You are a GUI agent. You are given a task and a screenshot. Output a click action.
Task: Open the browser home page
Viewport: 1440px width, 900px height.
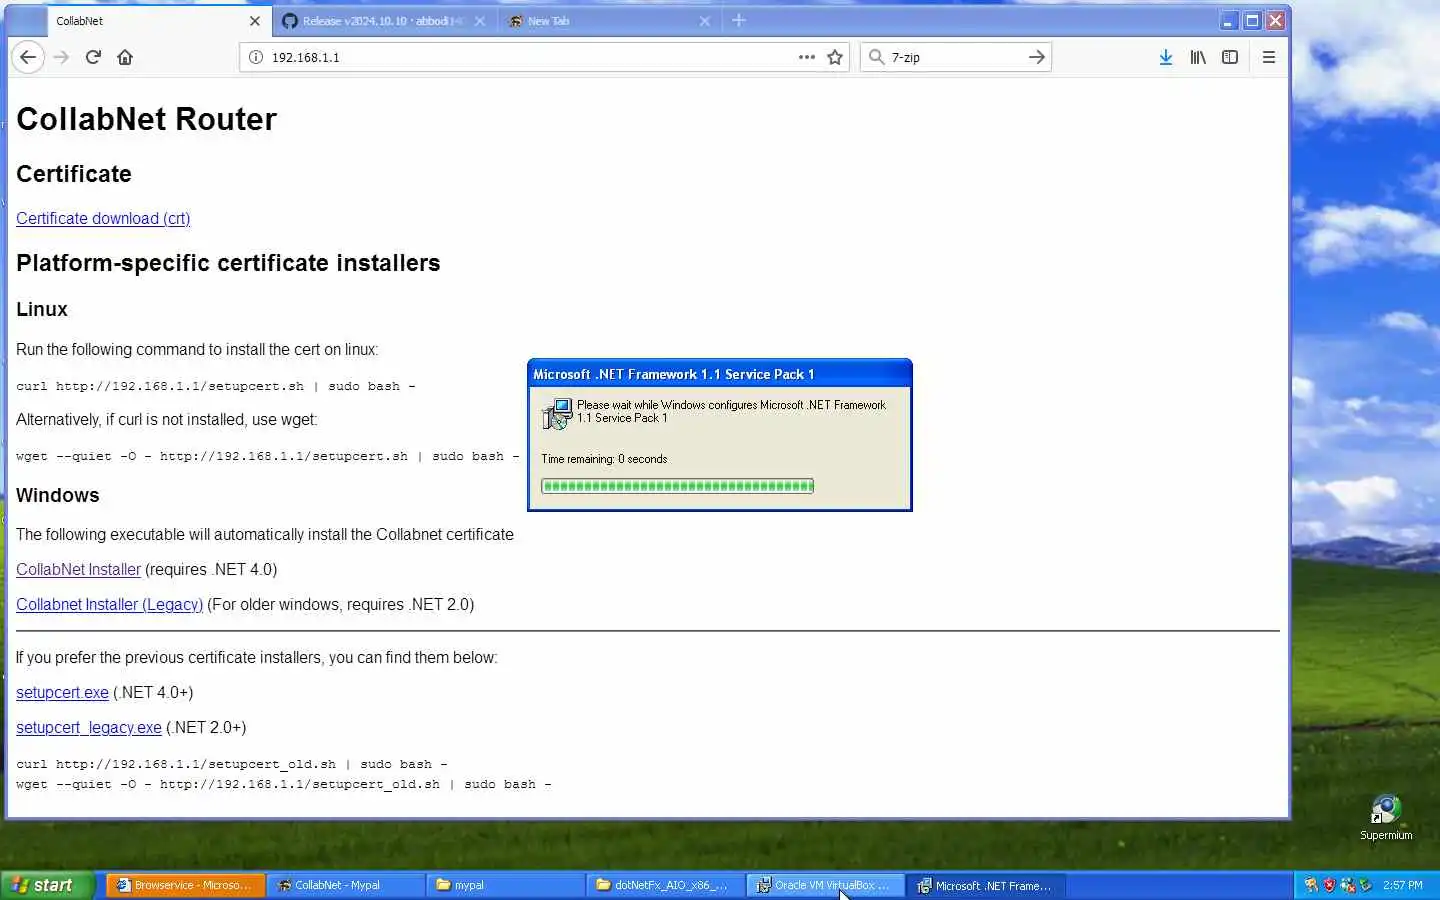(125, 57)
